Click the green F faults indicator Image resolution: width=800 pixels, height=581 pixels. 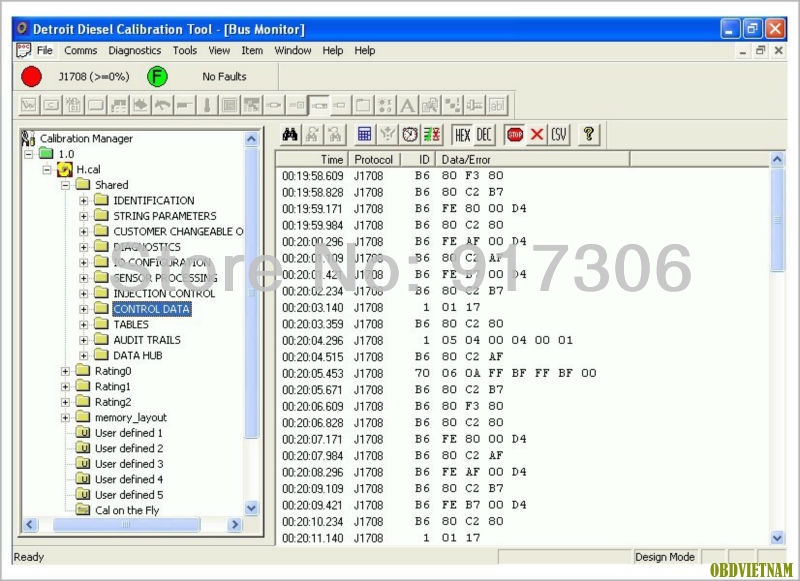coord(157,77)
